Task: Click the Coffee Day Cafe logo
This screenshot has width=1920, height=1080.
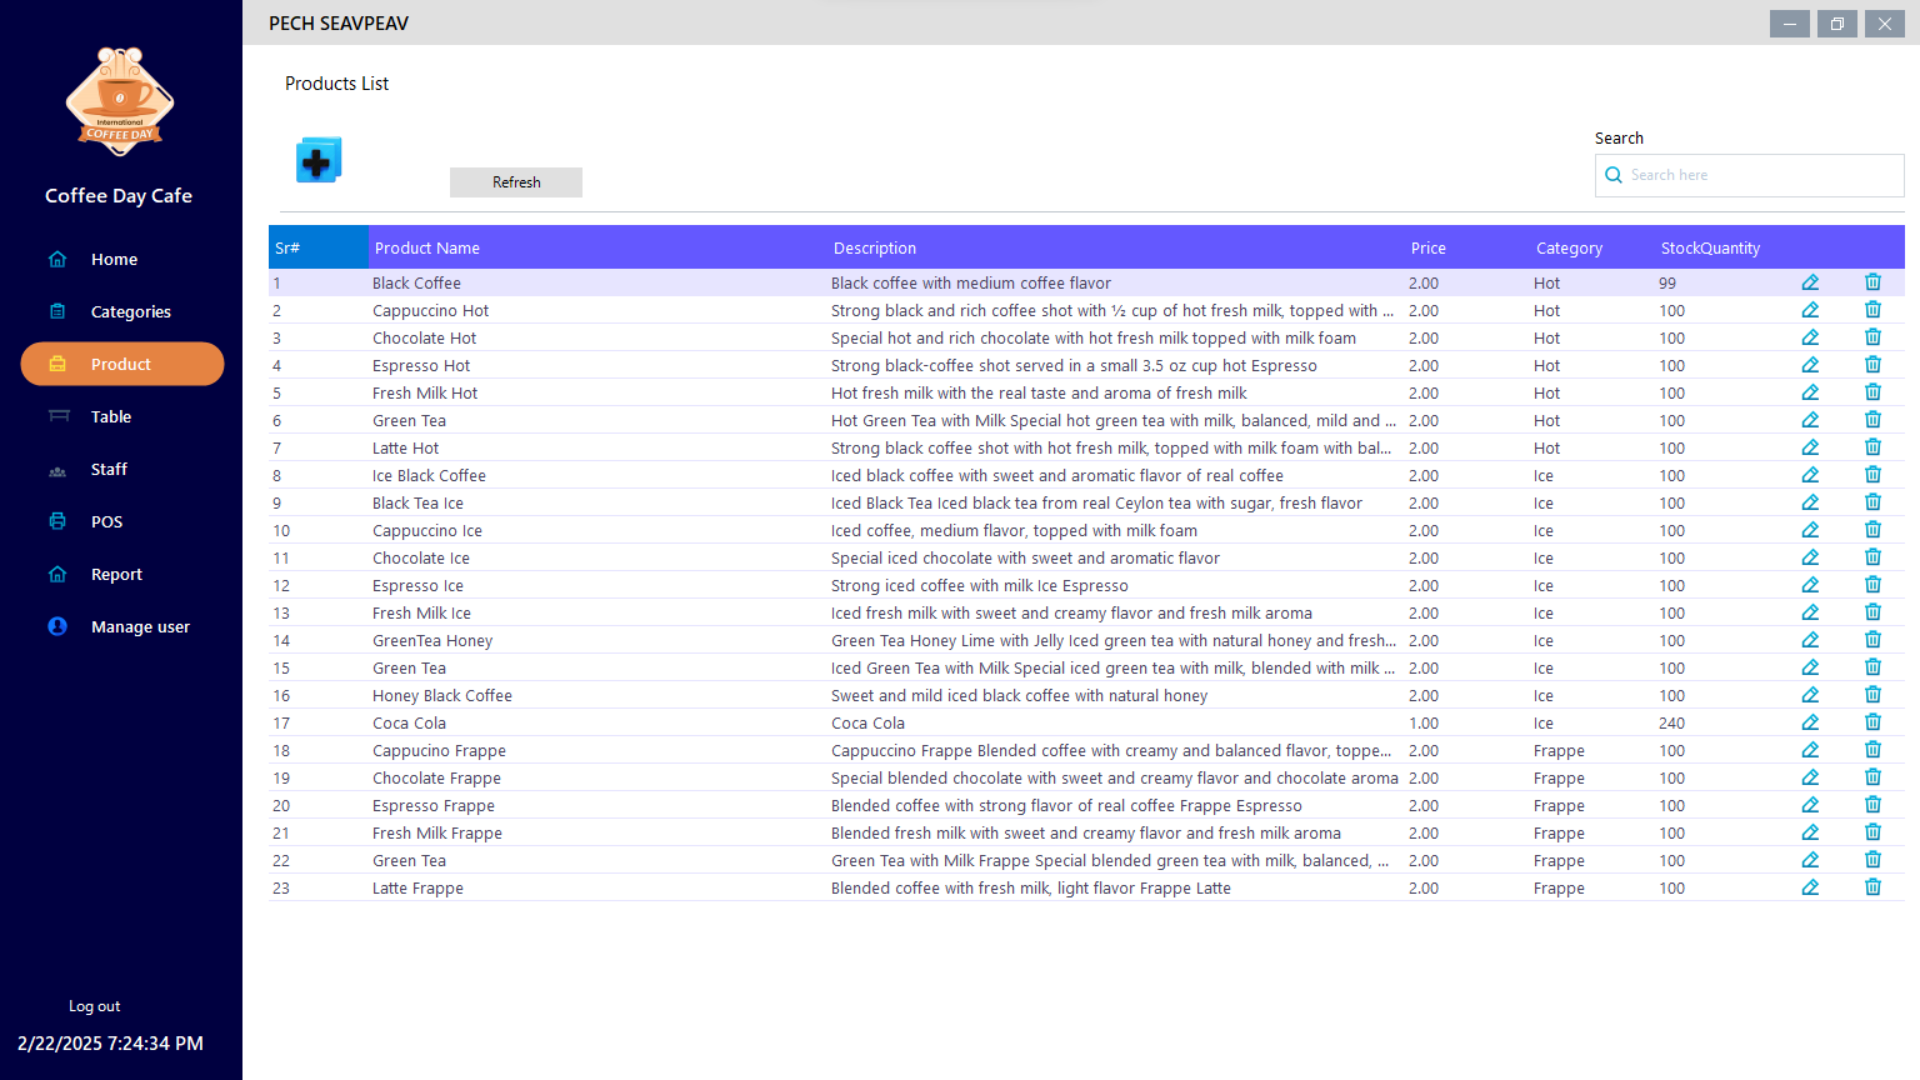Action: click(x=120, y=102)
